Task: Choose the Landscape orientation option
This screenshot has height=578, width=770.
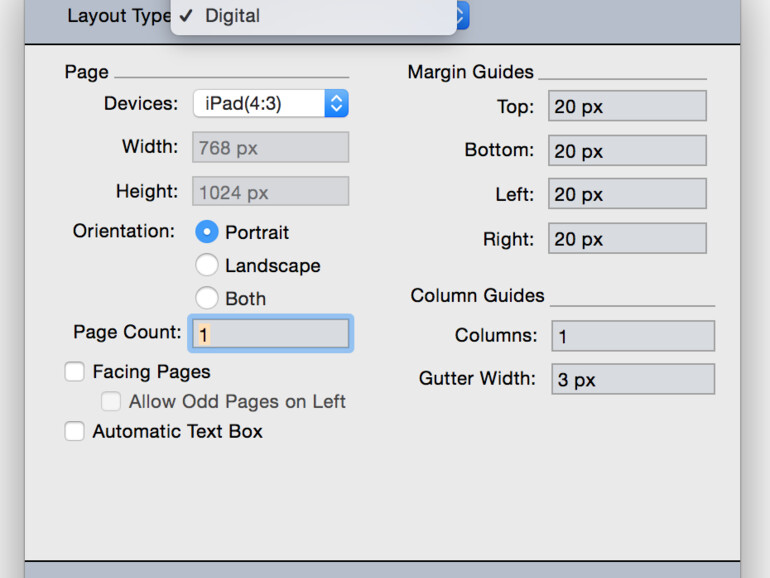Action: point(207,265)
